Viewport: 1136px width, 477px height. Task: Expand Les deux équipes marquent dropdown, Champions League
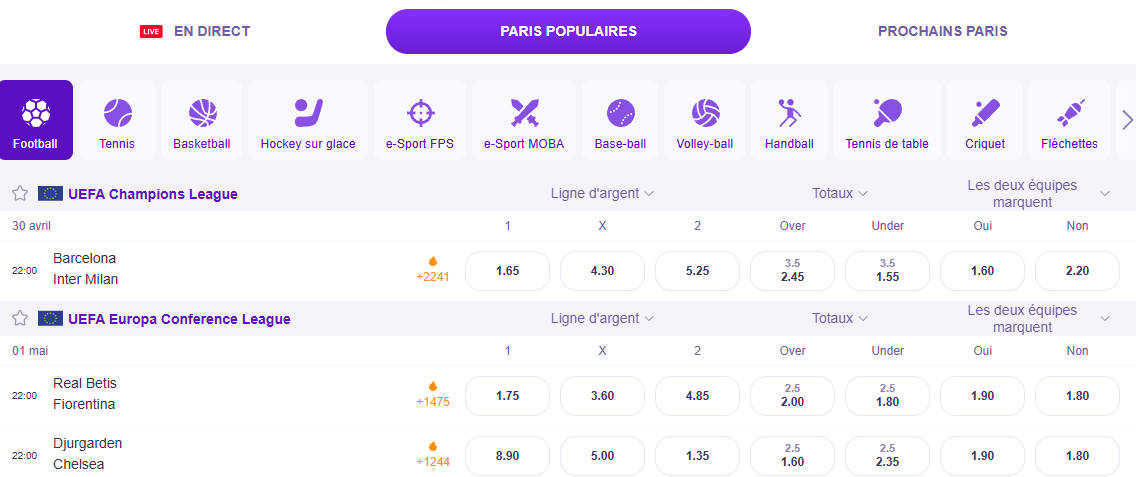point(1038,194)
